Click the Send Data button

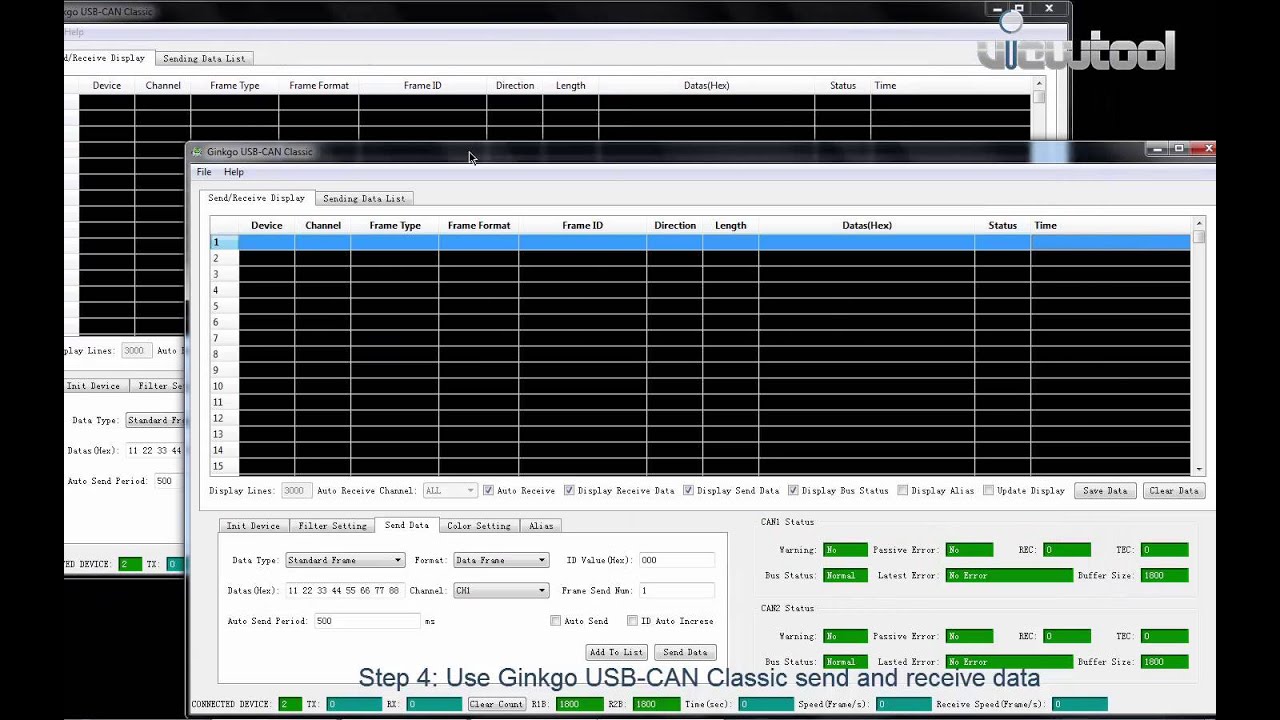coord(685,652)
